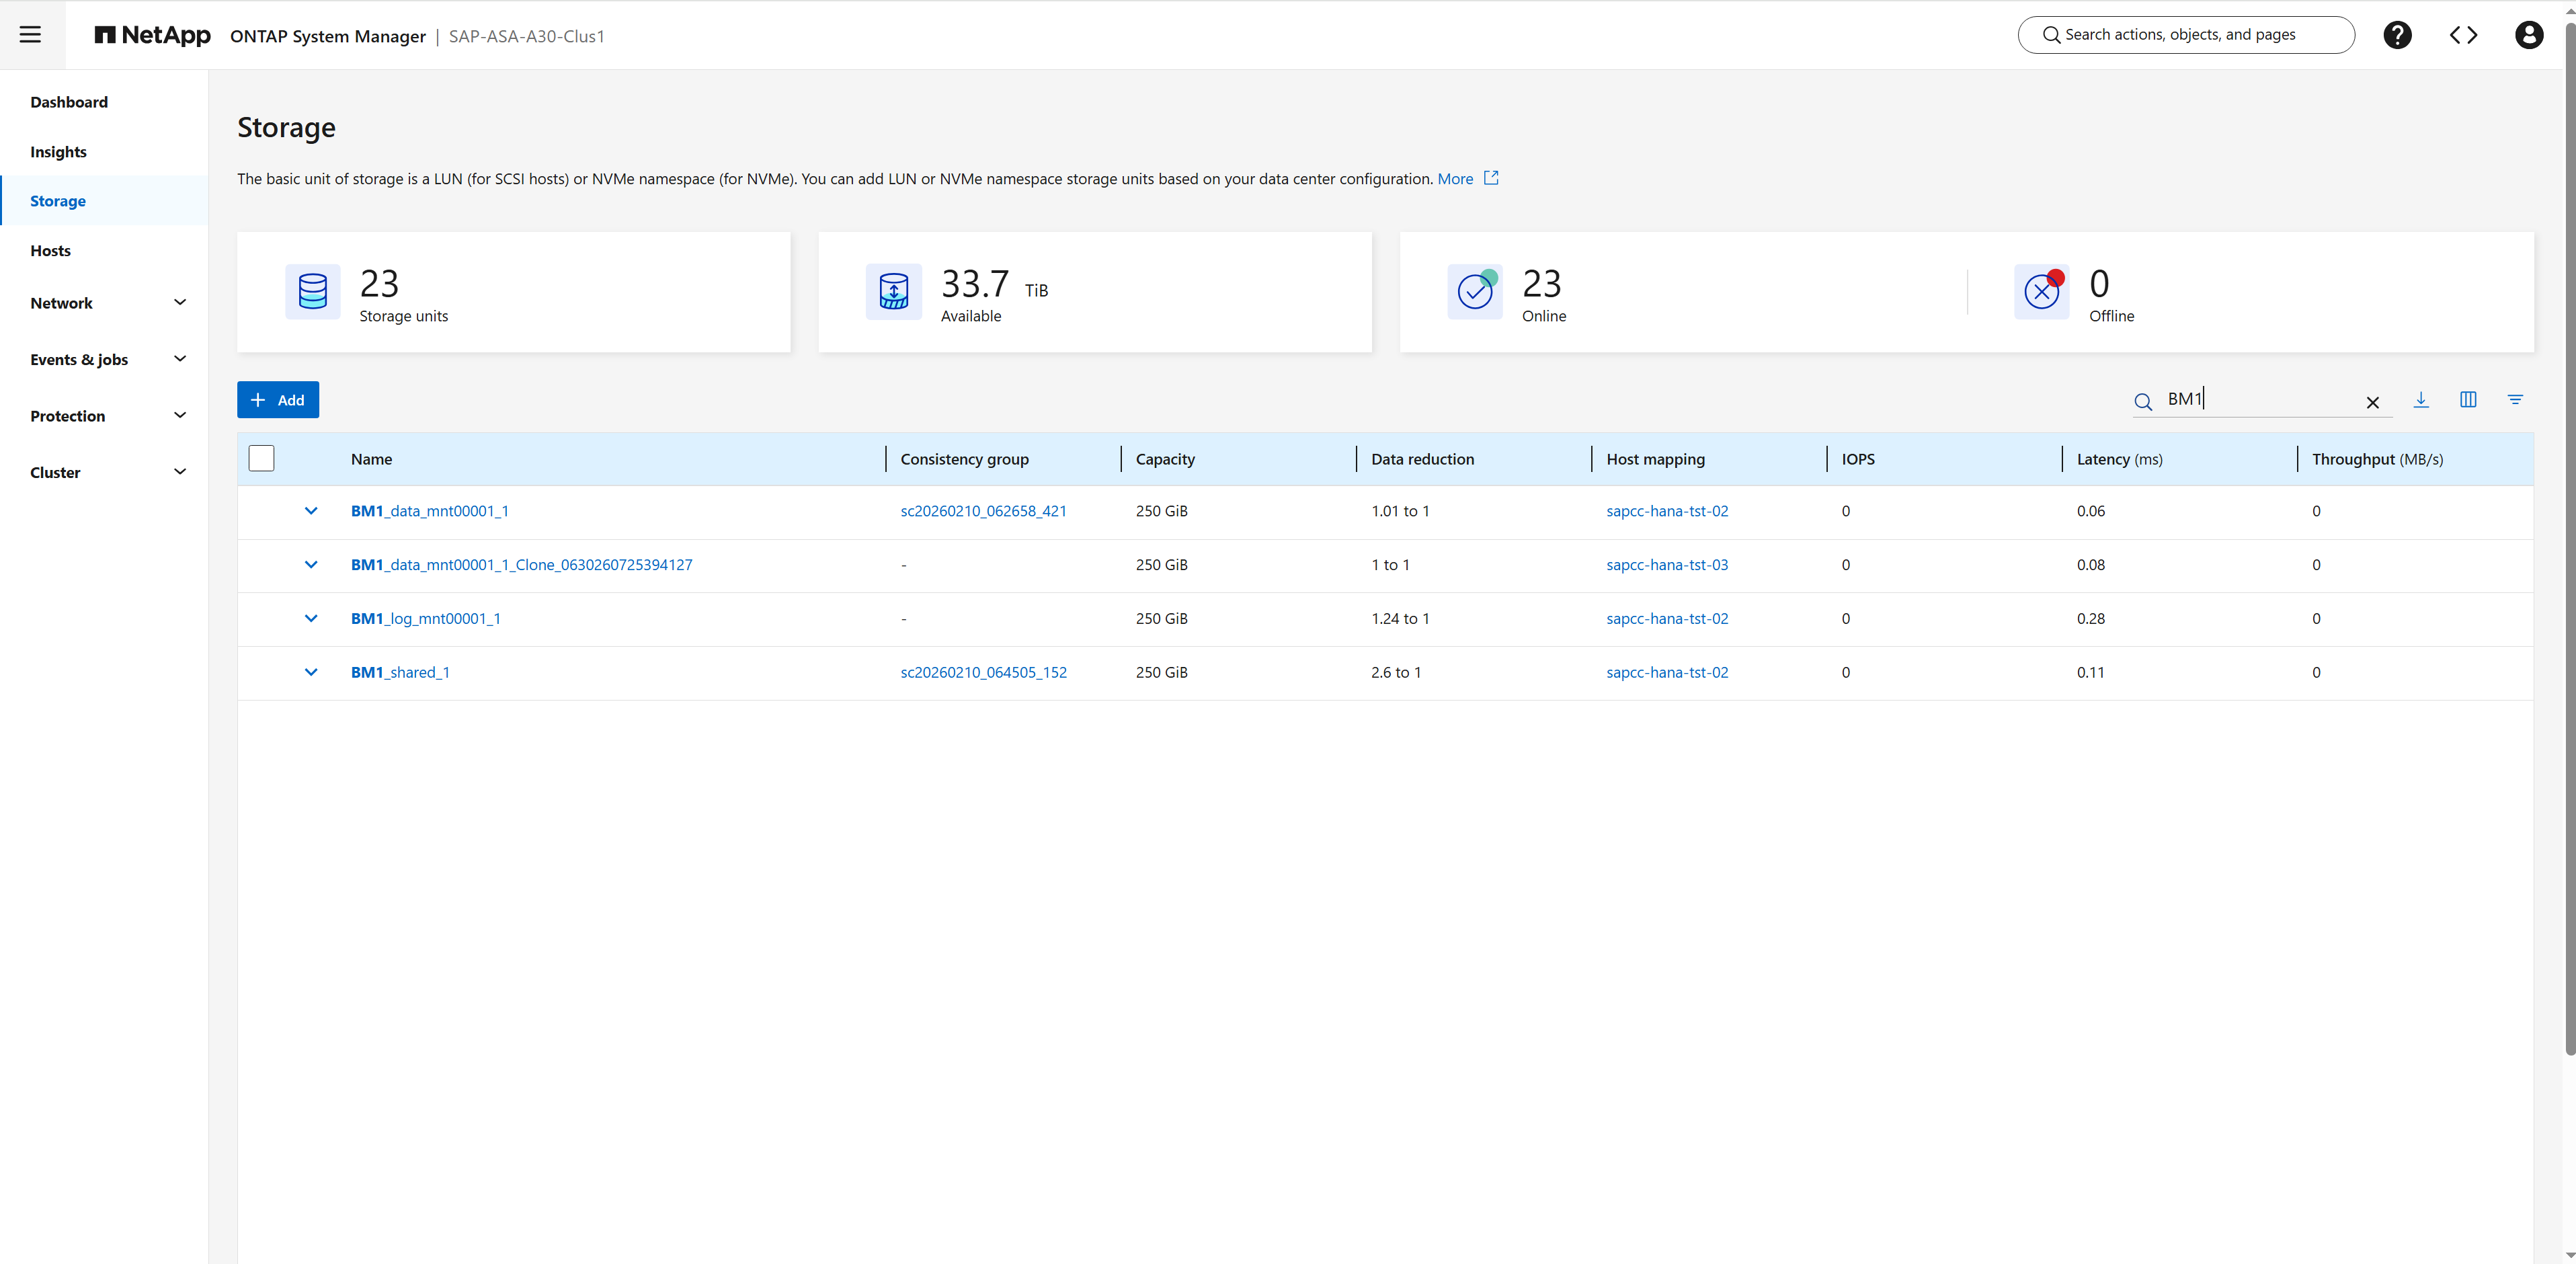Click the ONTAP System Manager title
The width and height of the screenshot is (2576, 1264).
[328, 36]
